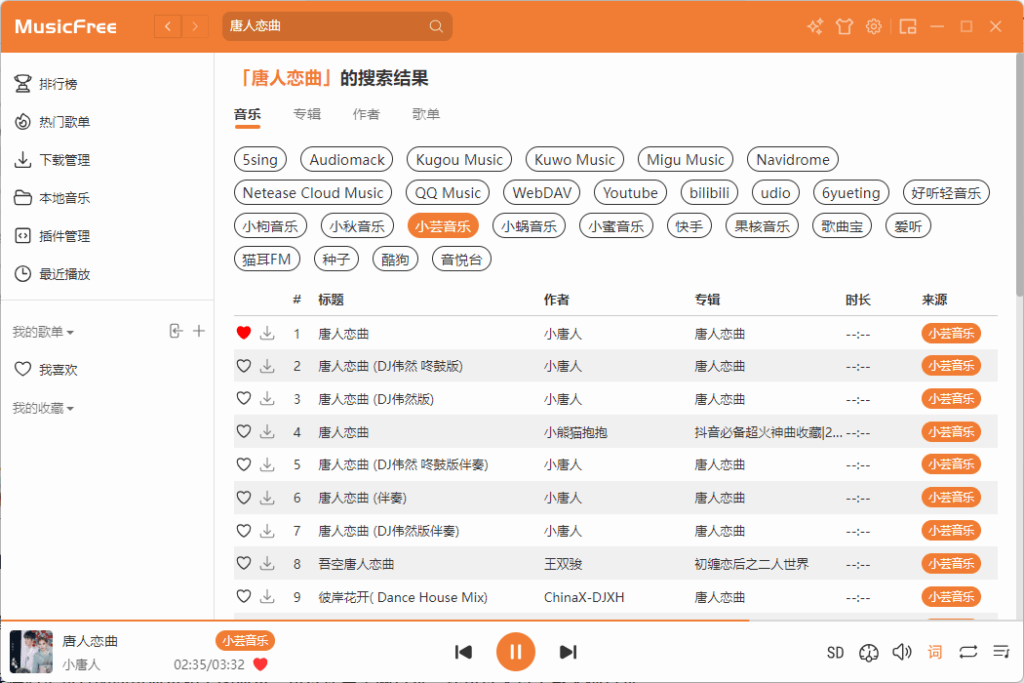
Task: Change the loop playback mode
Action: point(968,652)
